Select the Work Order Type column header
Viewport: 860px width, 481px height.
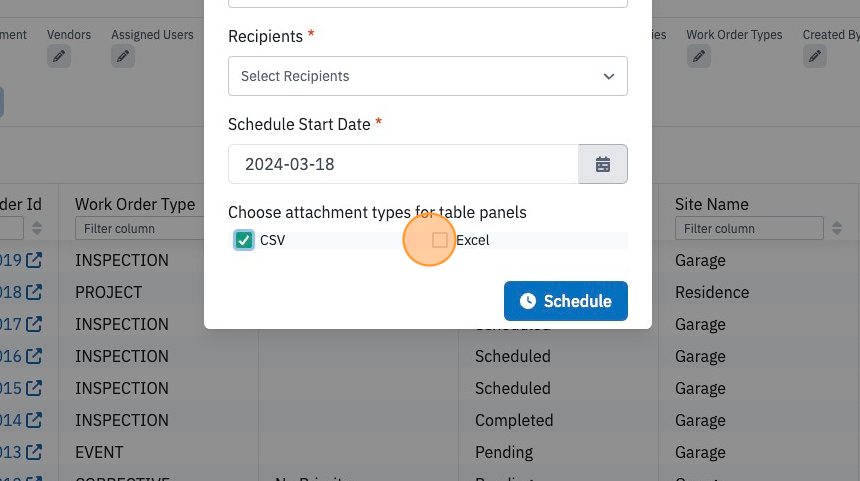[135, 204]
